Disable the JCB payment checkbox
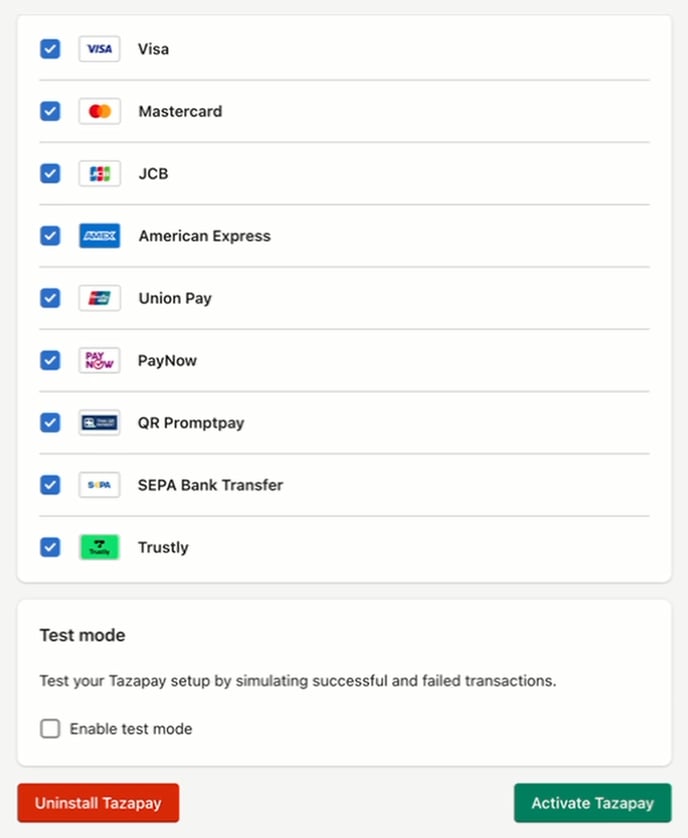Image resolution: width=688 pixels, height=838 pixels. tap(50, 174)
